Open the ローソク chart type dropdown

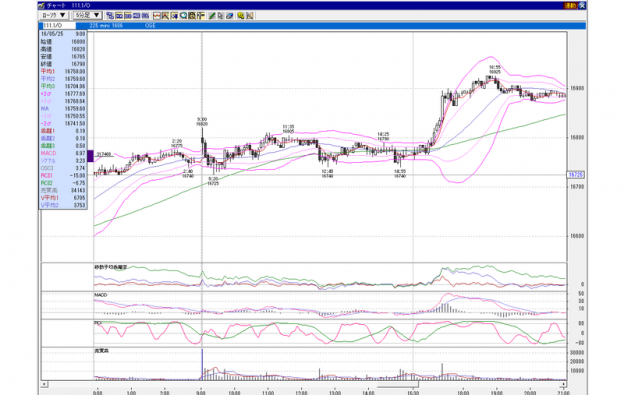click(54, 15)
